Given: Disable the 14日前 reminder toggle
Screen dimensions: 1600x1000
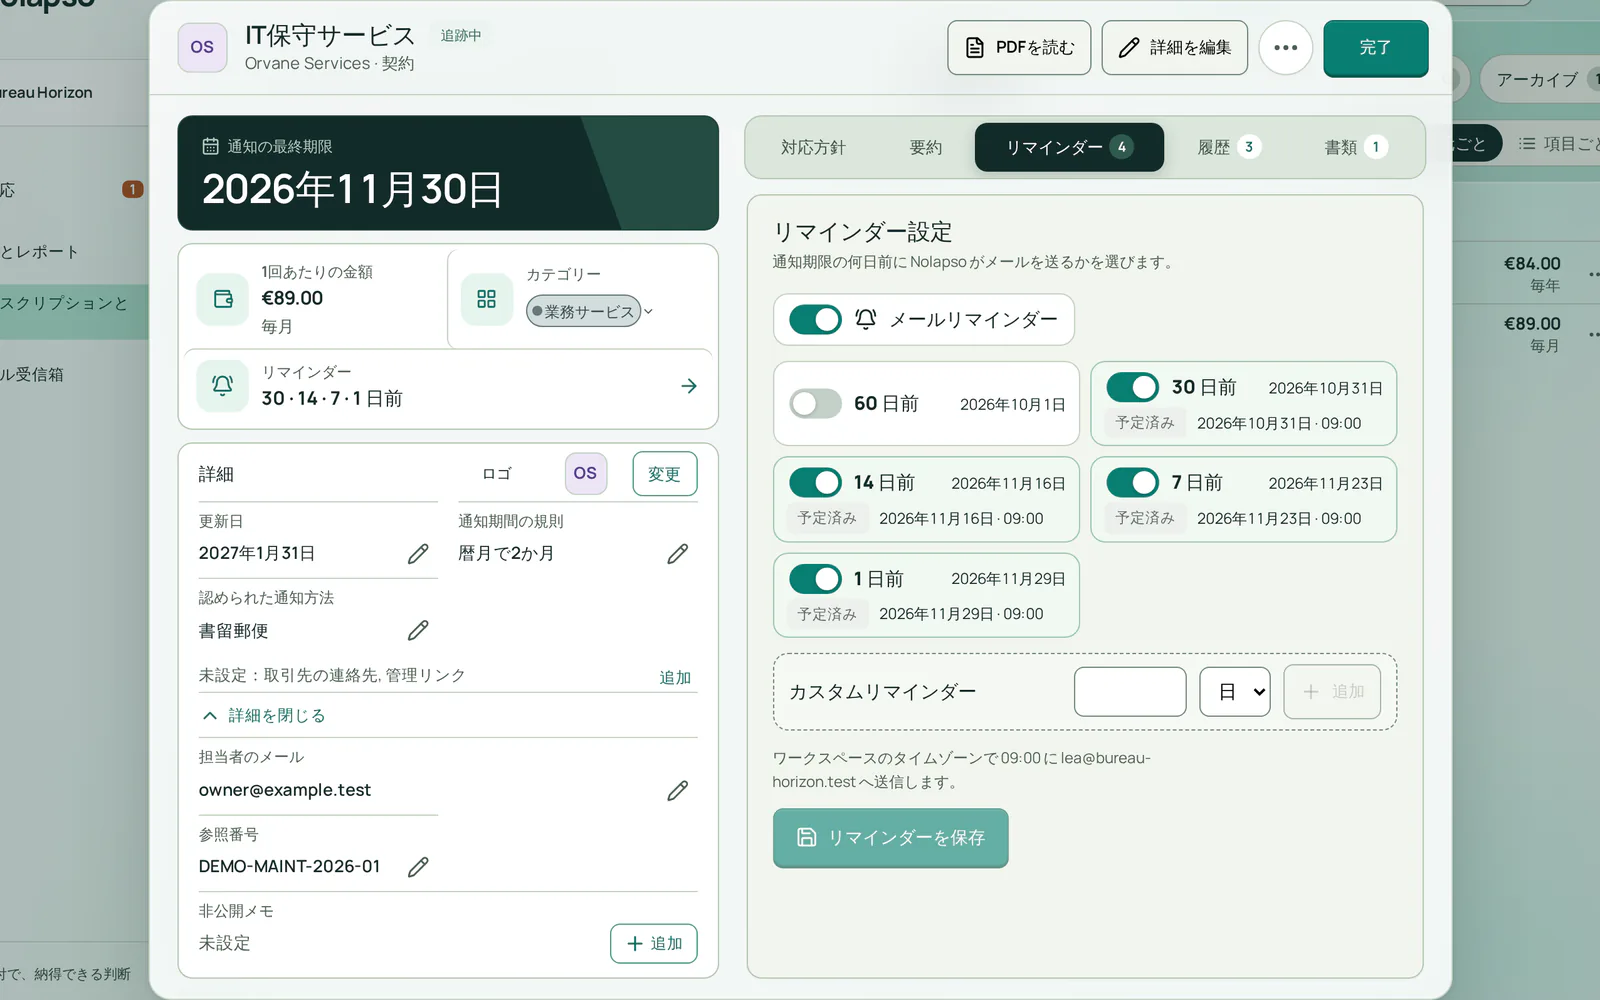Looking at the screenshot, I should [x=815, y=483].
